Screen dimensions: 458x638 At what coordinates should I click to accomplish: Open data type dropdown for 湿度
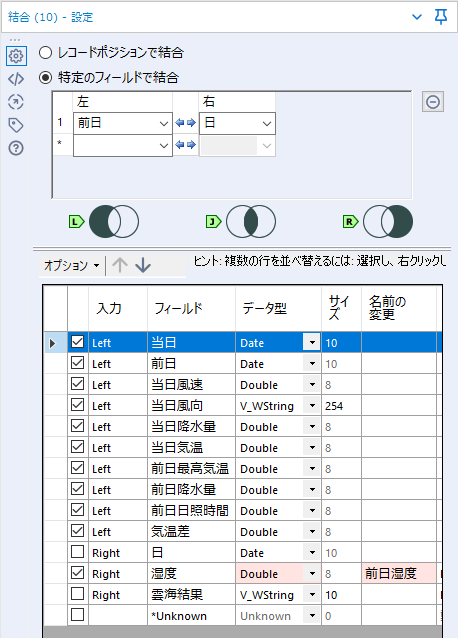pos(312,574)
